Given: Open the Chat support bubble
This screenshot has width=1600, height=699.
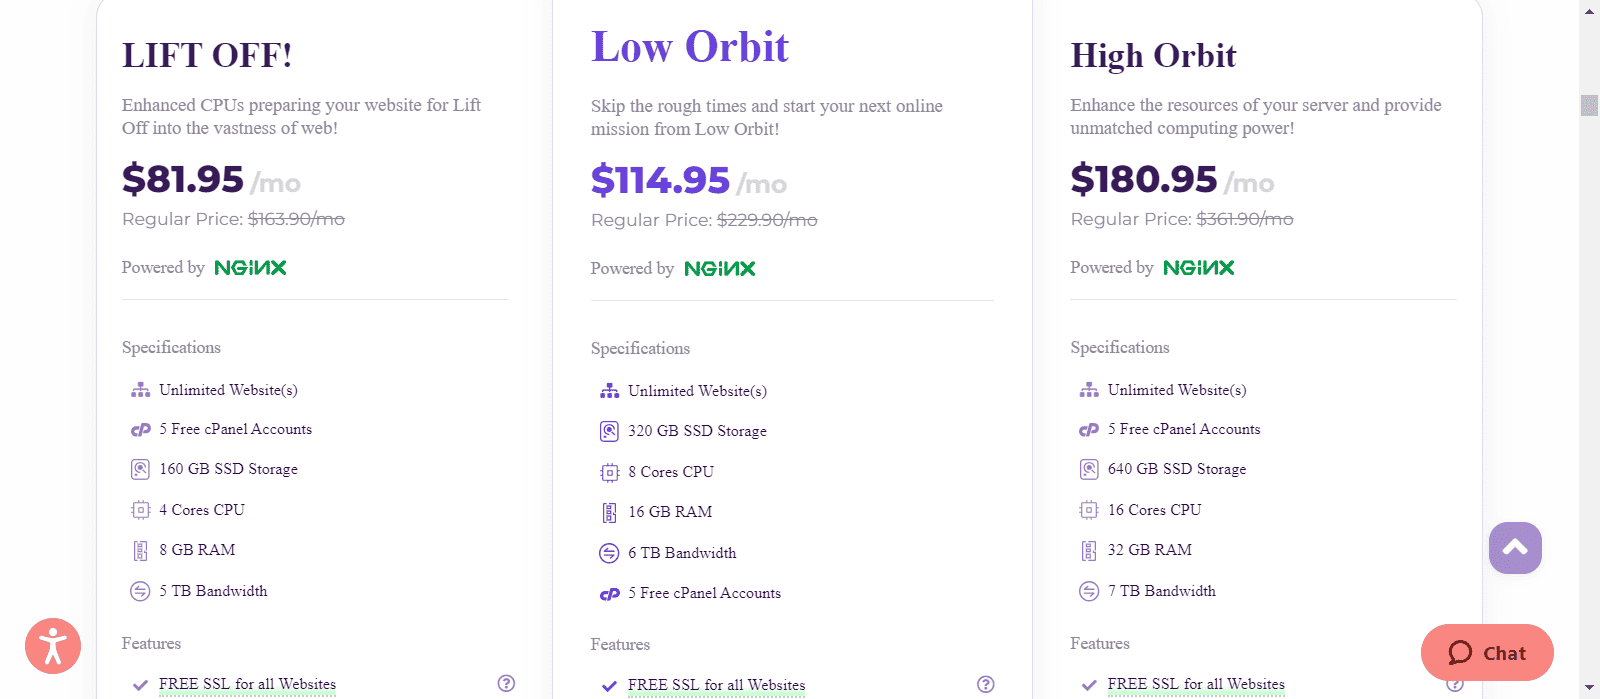Looking at the screenshot, I should click(x=1487, y=653).
